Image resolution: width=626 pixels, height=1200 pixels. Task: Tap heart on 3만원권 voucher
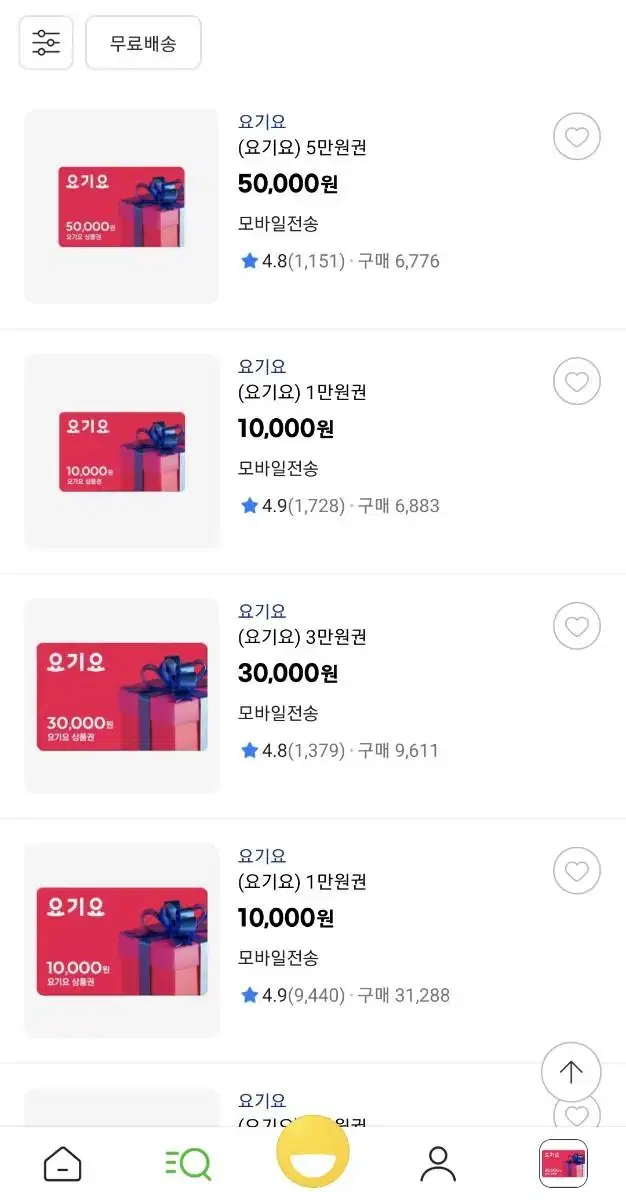(x=576, y=627)
